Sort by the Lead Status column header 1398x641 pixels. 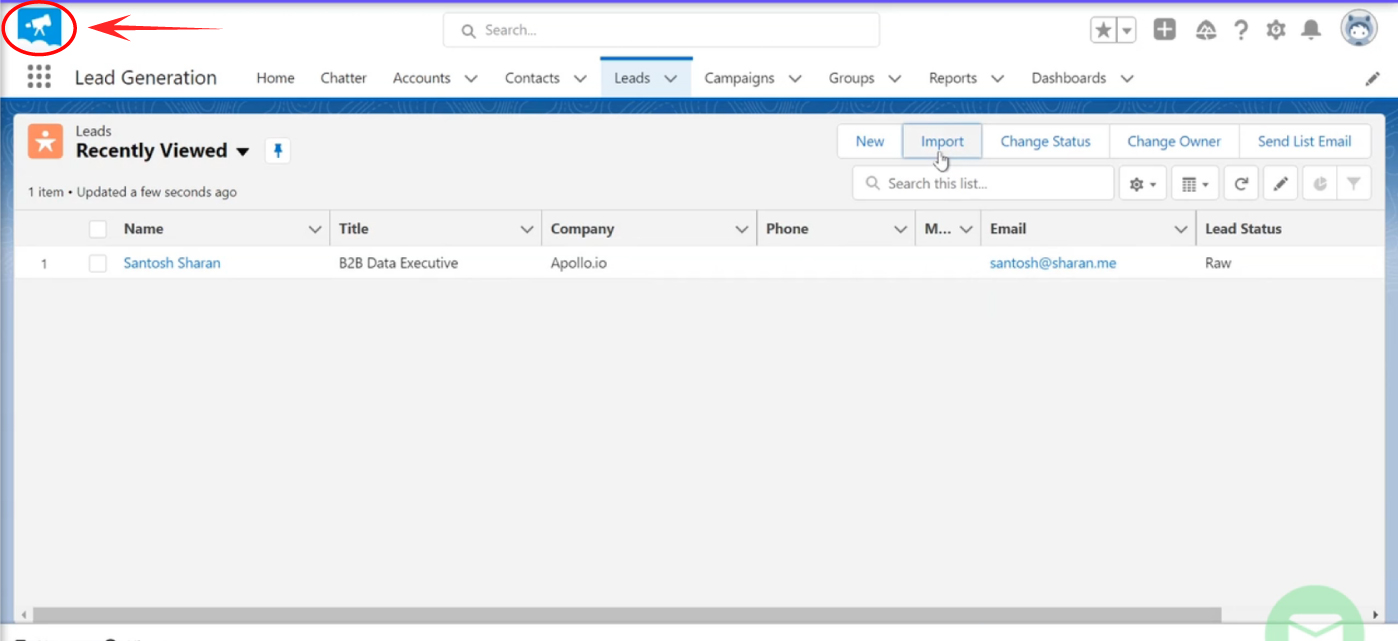click(x=1243, y=229)
